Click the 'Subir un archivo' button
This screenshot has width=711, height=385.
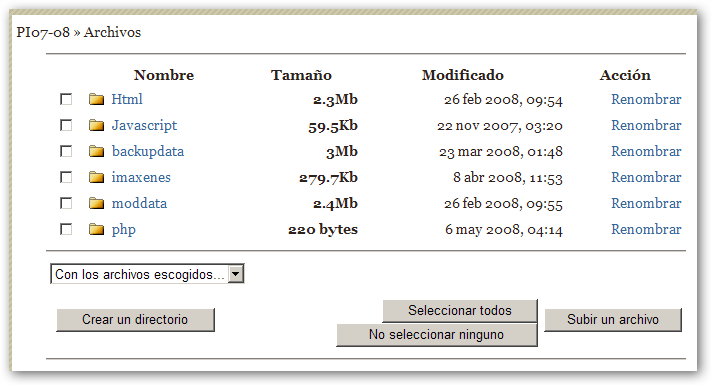[x=613, y=320]
